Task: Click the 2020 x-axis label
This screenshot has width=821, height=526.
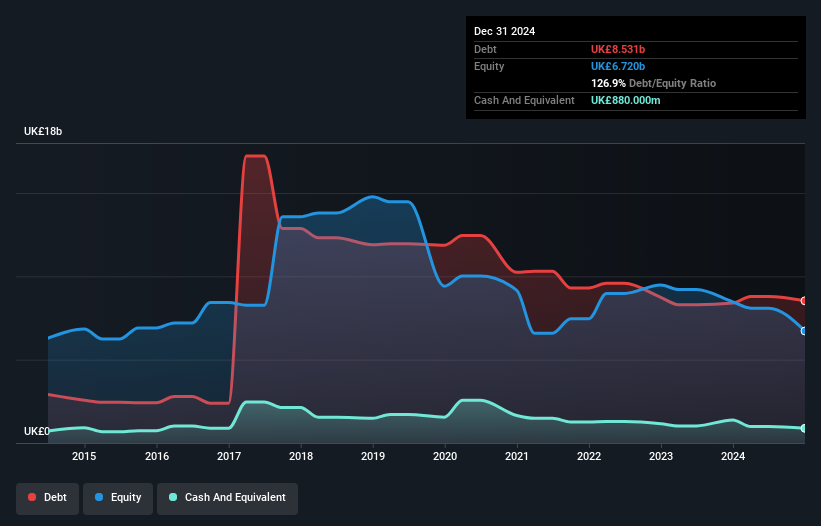Action: 445,456
